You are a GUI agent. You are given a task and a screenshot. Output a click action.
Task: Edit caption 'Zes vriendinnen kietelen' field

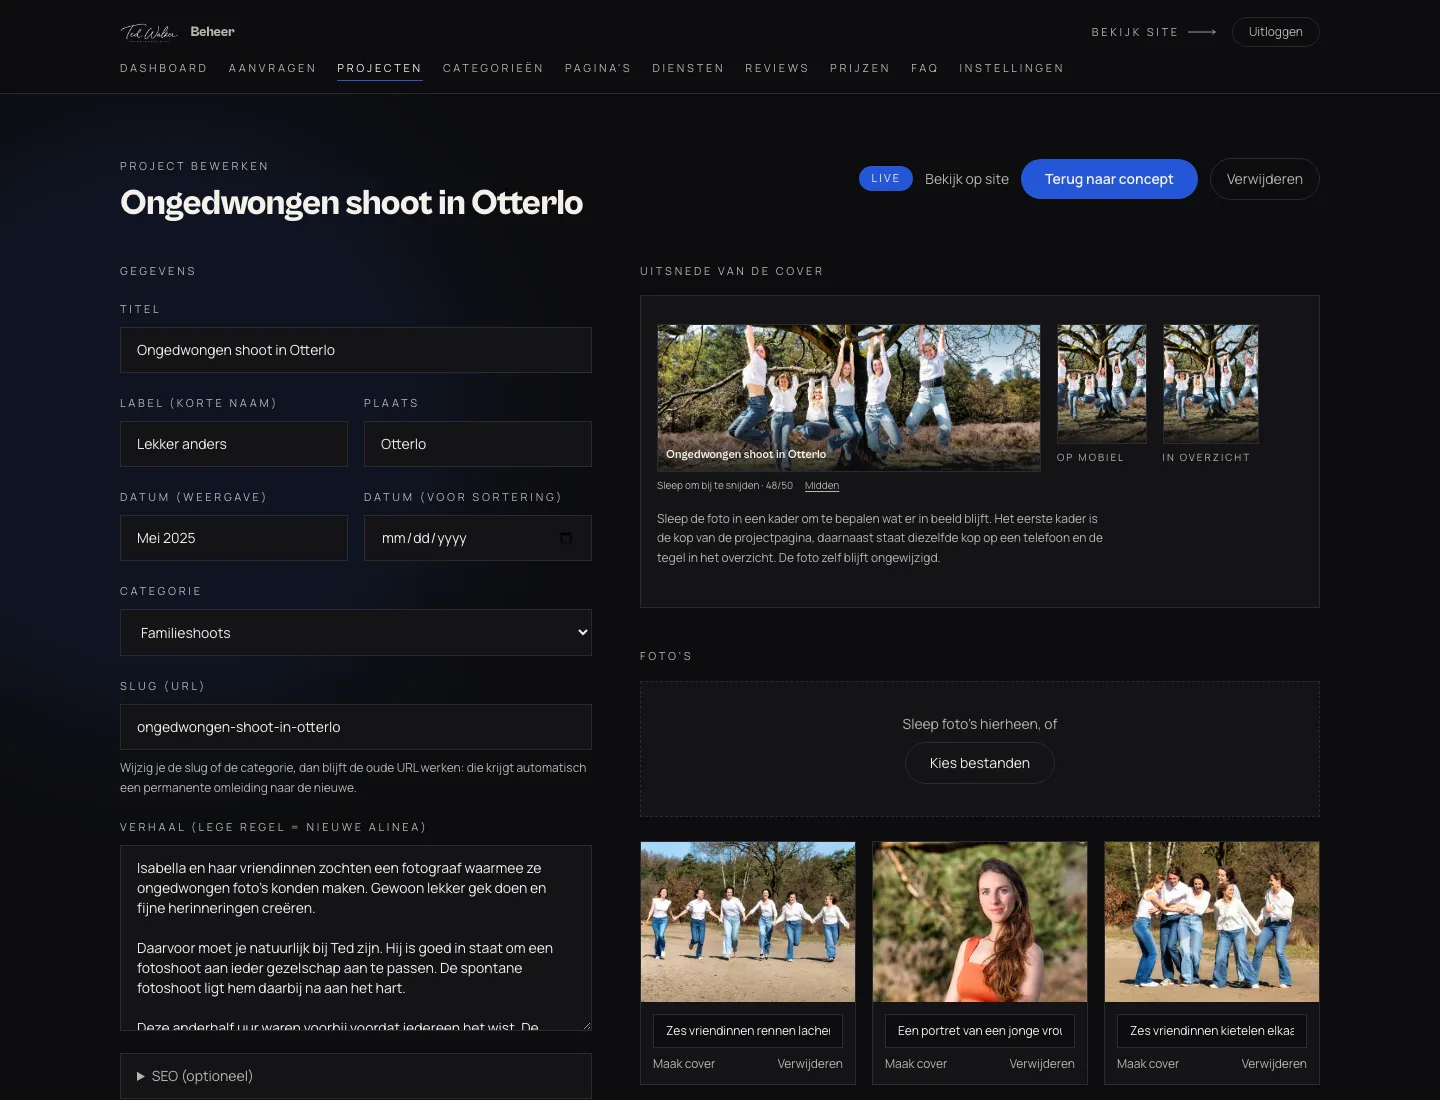click(1212, 1031)
